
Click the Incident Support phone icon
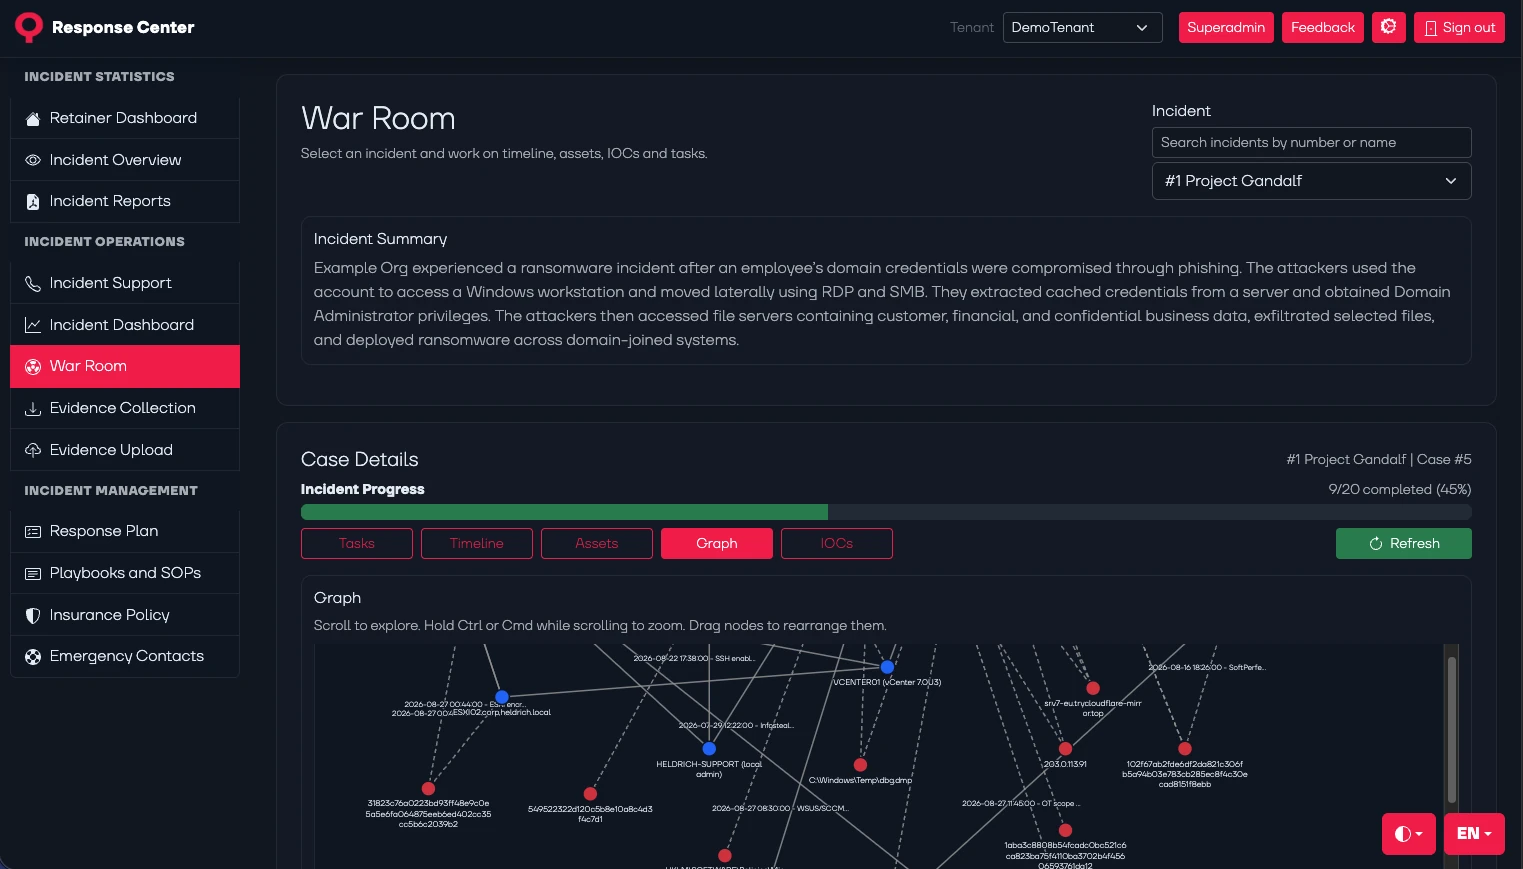tap(33, 283)
